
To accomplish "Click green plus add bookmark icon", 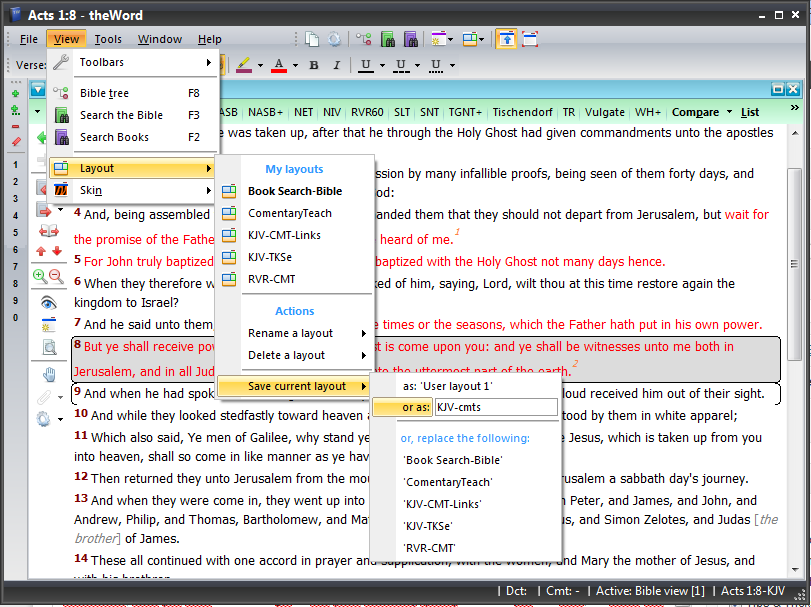I will point(16,94).
